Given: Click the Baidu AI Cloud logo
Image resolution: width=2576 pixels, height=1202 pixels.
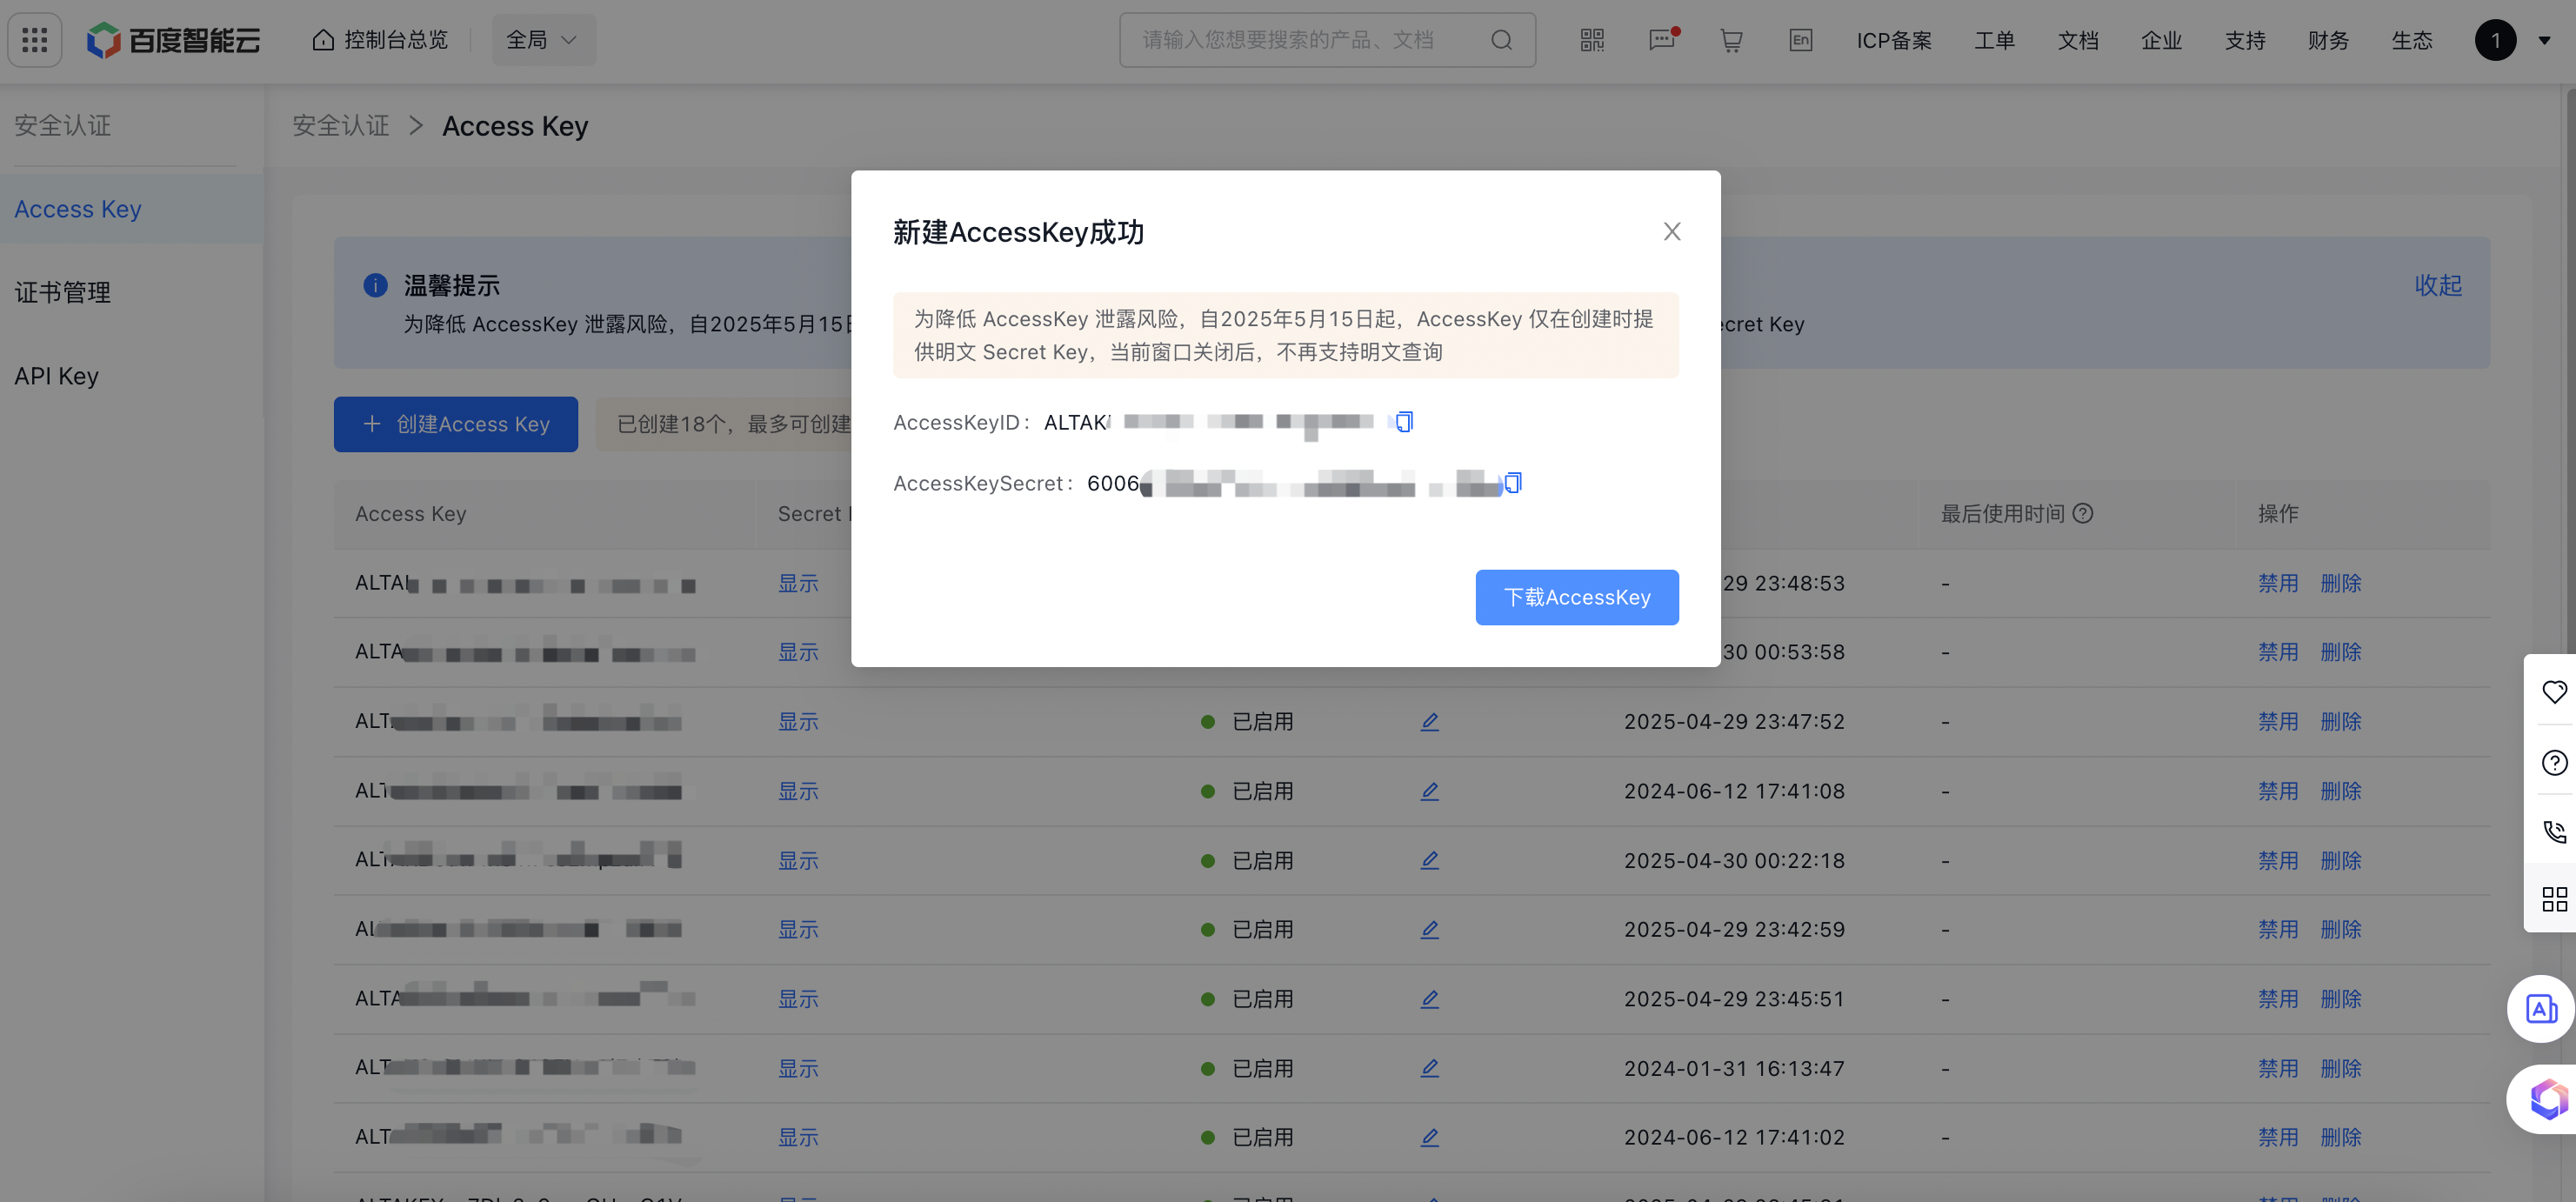Looking at the screenshot, I should tap(173, 40).
